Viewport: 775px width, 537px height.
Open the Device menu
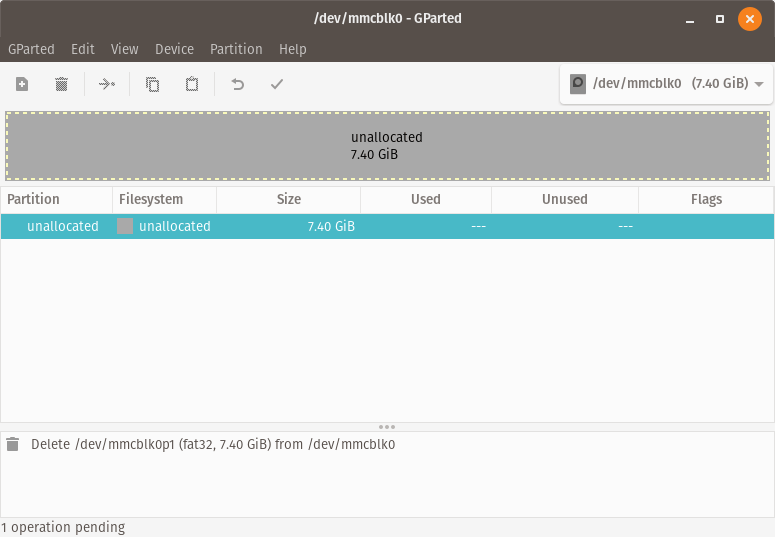(174, 49)
